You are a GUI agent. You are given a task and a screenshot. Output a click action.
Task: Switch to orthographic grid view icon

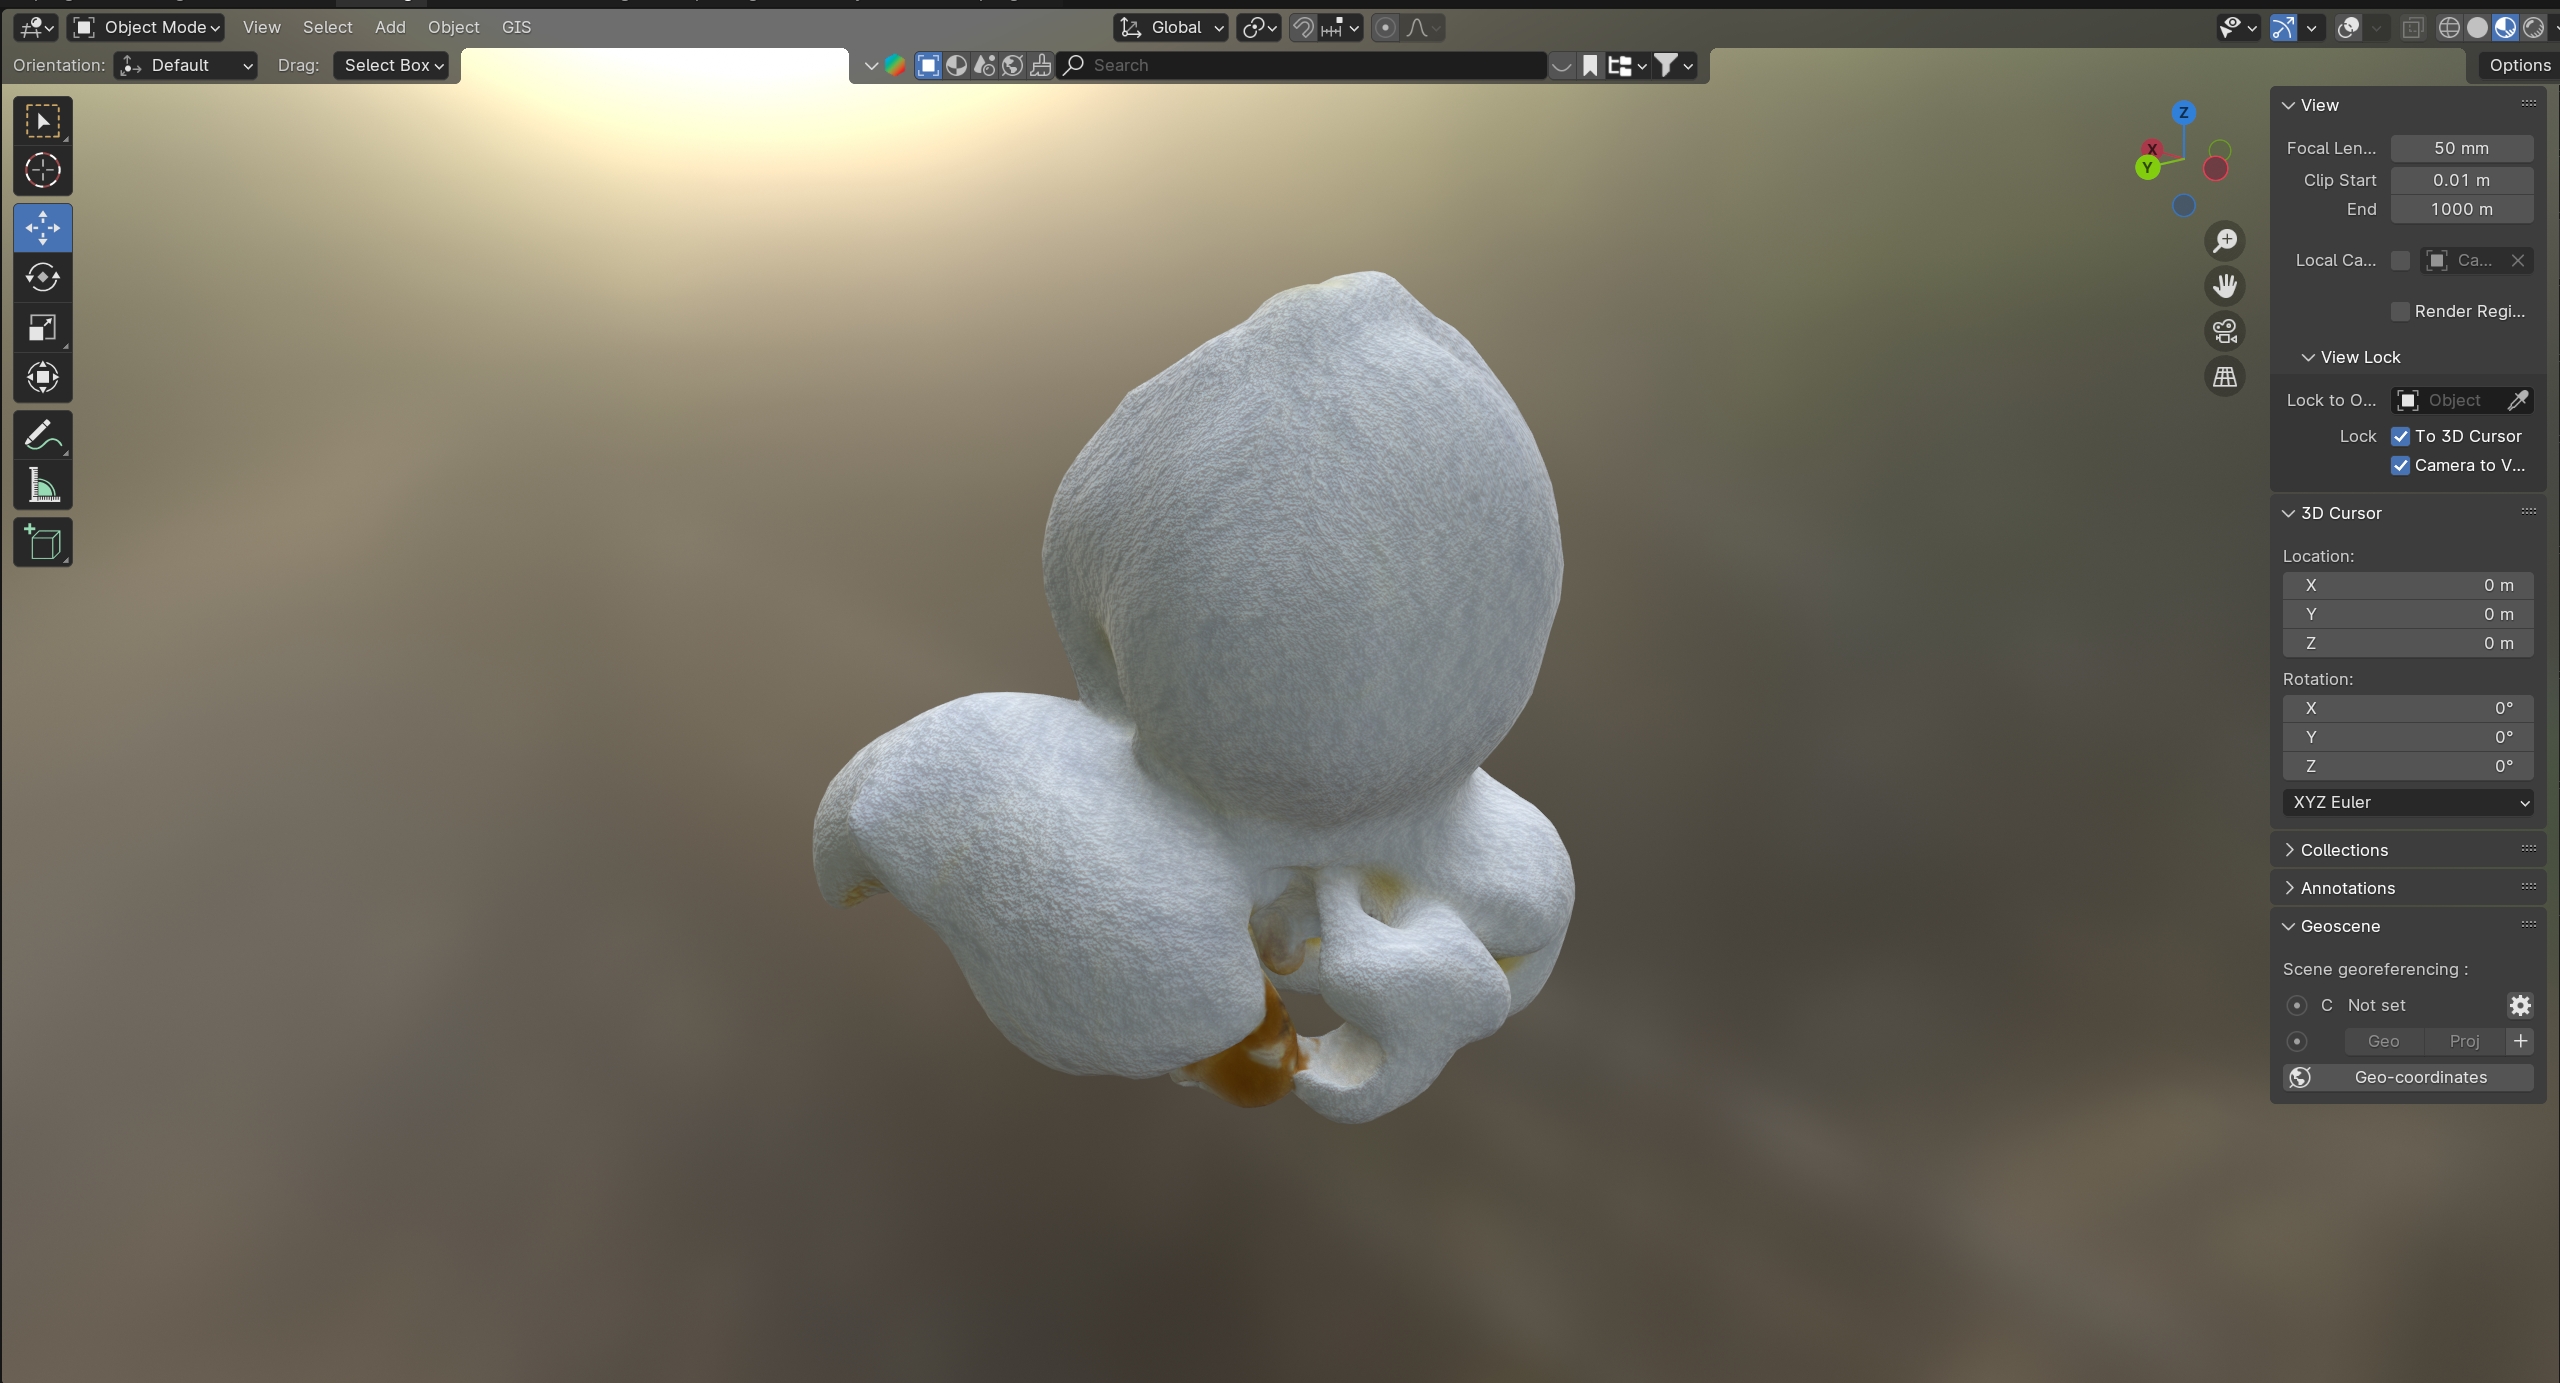[x=2225, y=377]
